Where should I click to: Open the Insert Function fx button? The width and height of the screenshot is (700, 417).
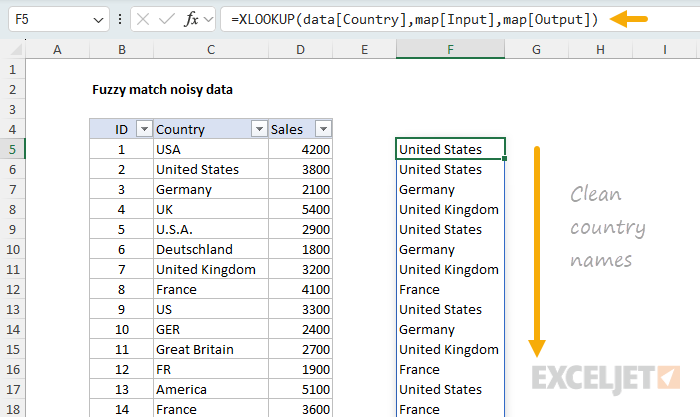(191, 19)
